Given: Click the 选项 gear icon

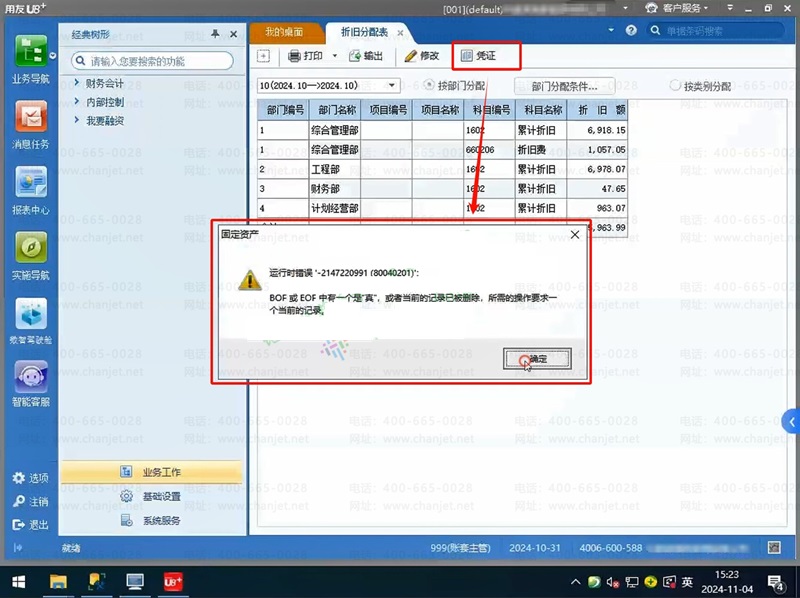Looking at the screenshot, I should click(x=19, y=478).
